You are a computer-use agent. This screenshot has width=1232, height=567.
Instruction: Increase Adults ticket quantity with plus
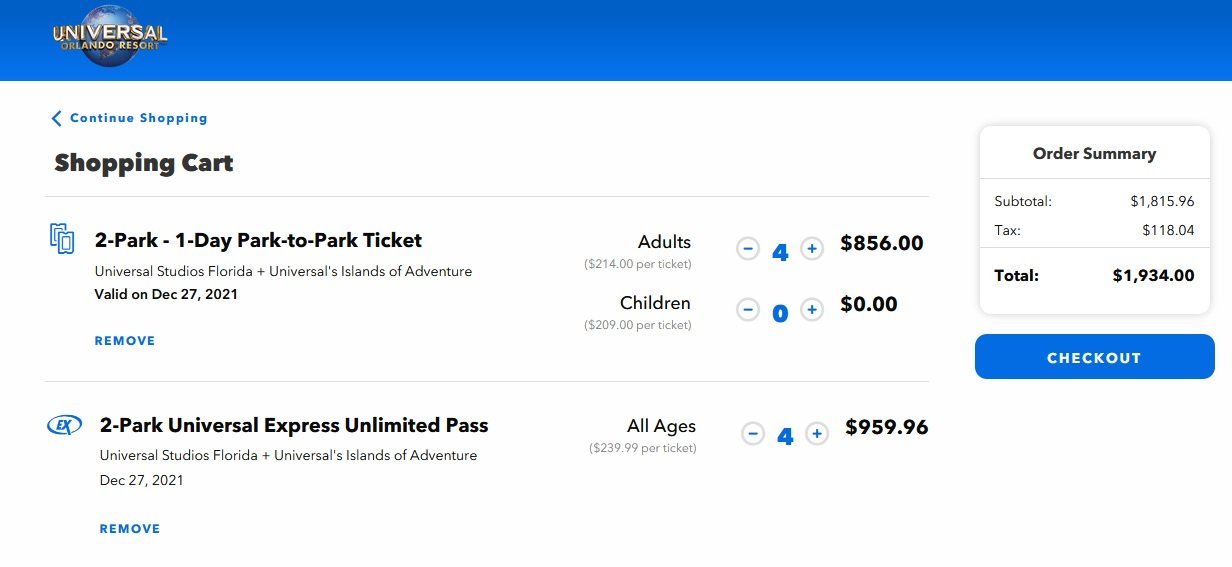tap(812, 248)
